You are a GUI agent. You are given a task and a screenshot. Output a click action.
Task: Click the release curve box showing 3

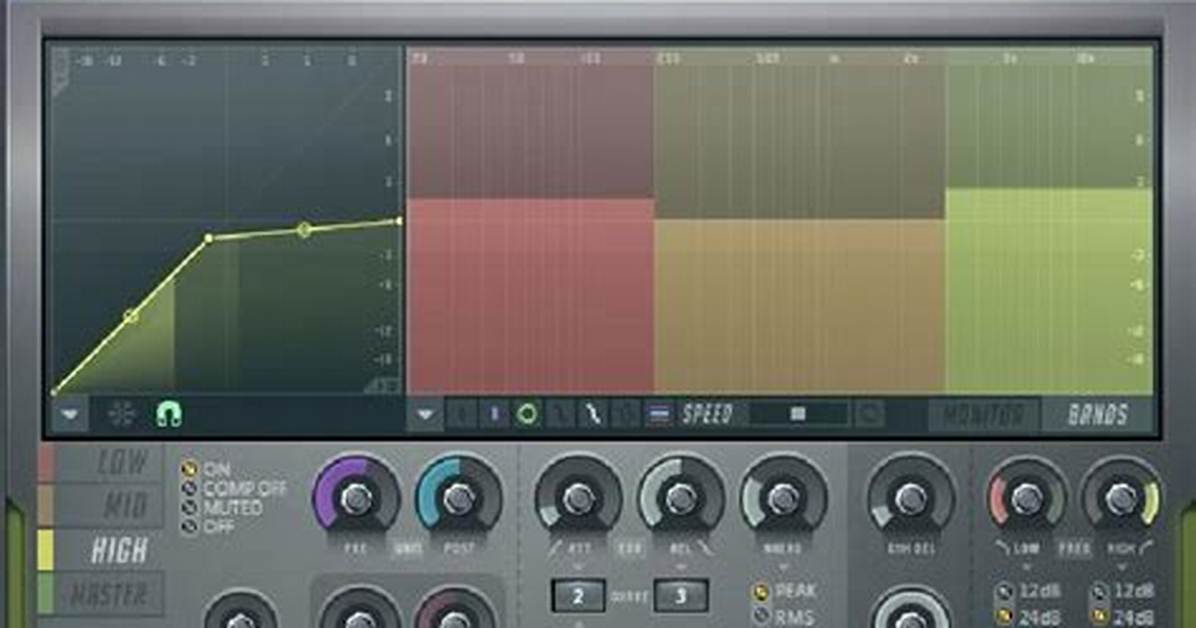coord(681,596)
